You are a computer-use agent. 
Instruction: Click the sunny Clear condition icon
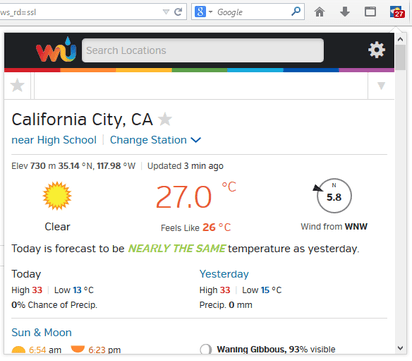[x=57, y=196]
